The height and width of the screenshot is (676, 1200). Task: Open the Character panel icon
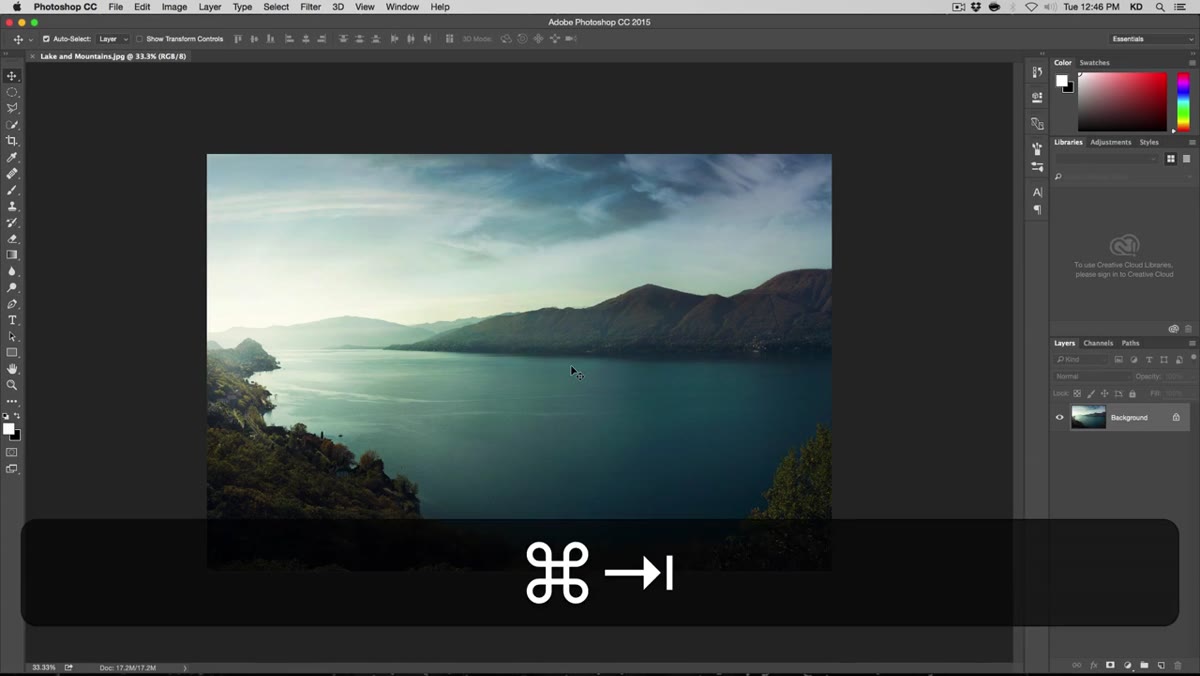point(1037,192)
